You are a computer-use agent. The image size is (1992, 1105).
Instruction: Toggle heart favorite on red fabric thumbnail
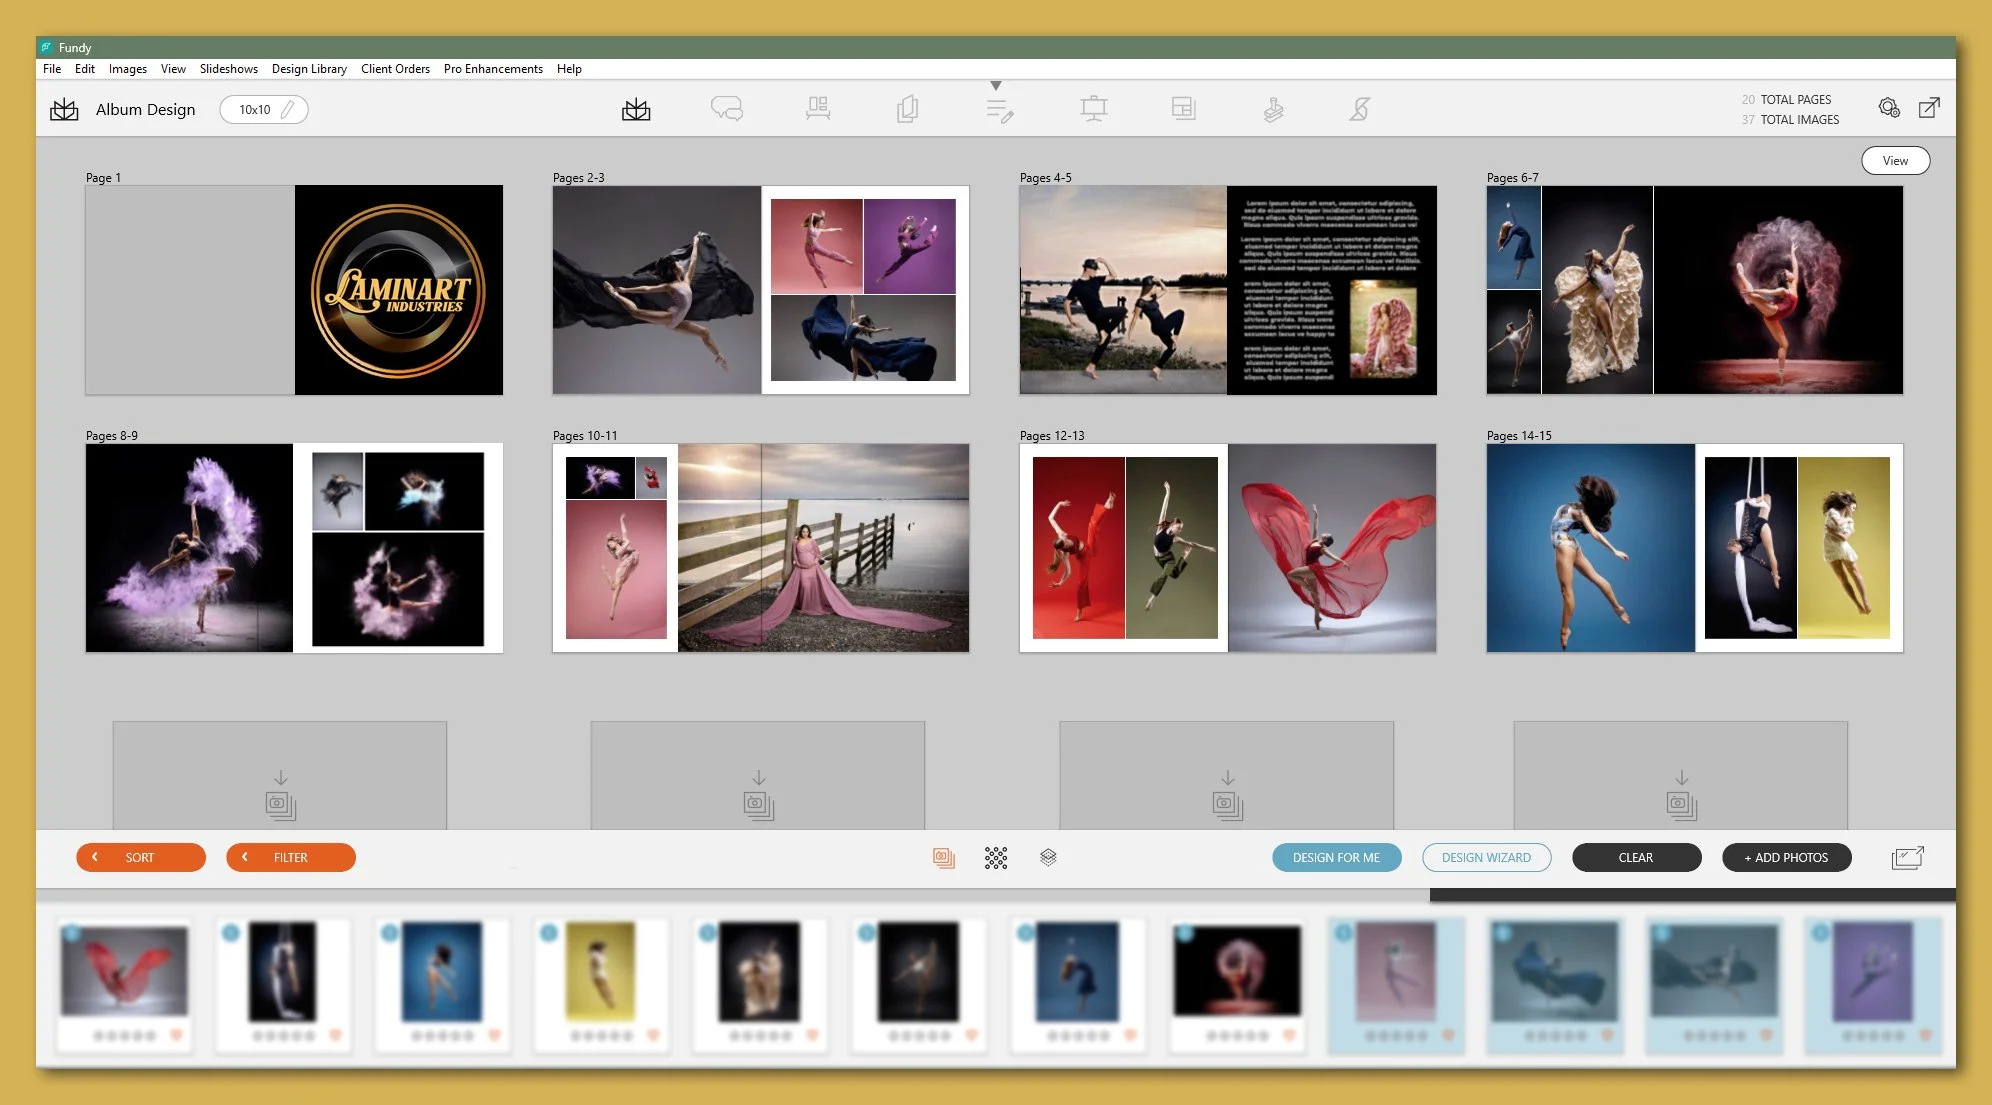coord(177,1035)
